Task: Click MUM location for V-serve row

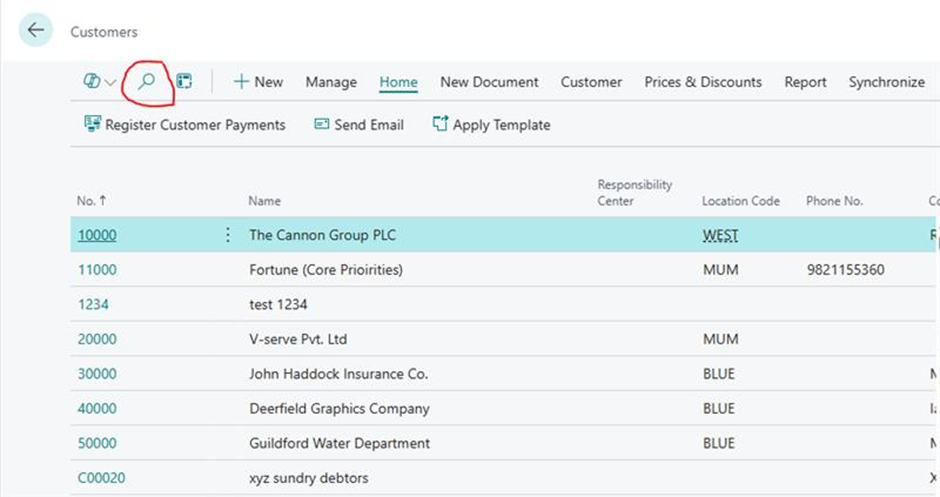Action: click(721, 339)
